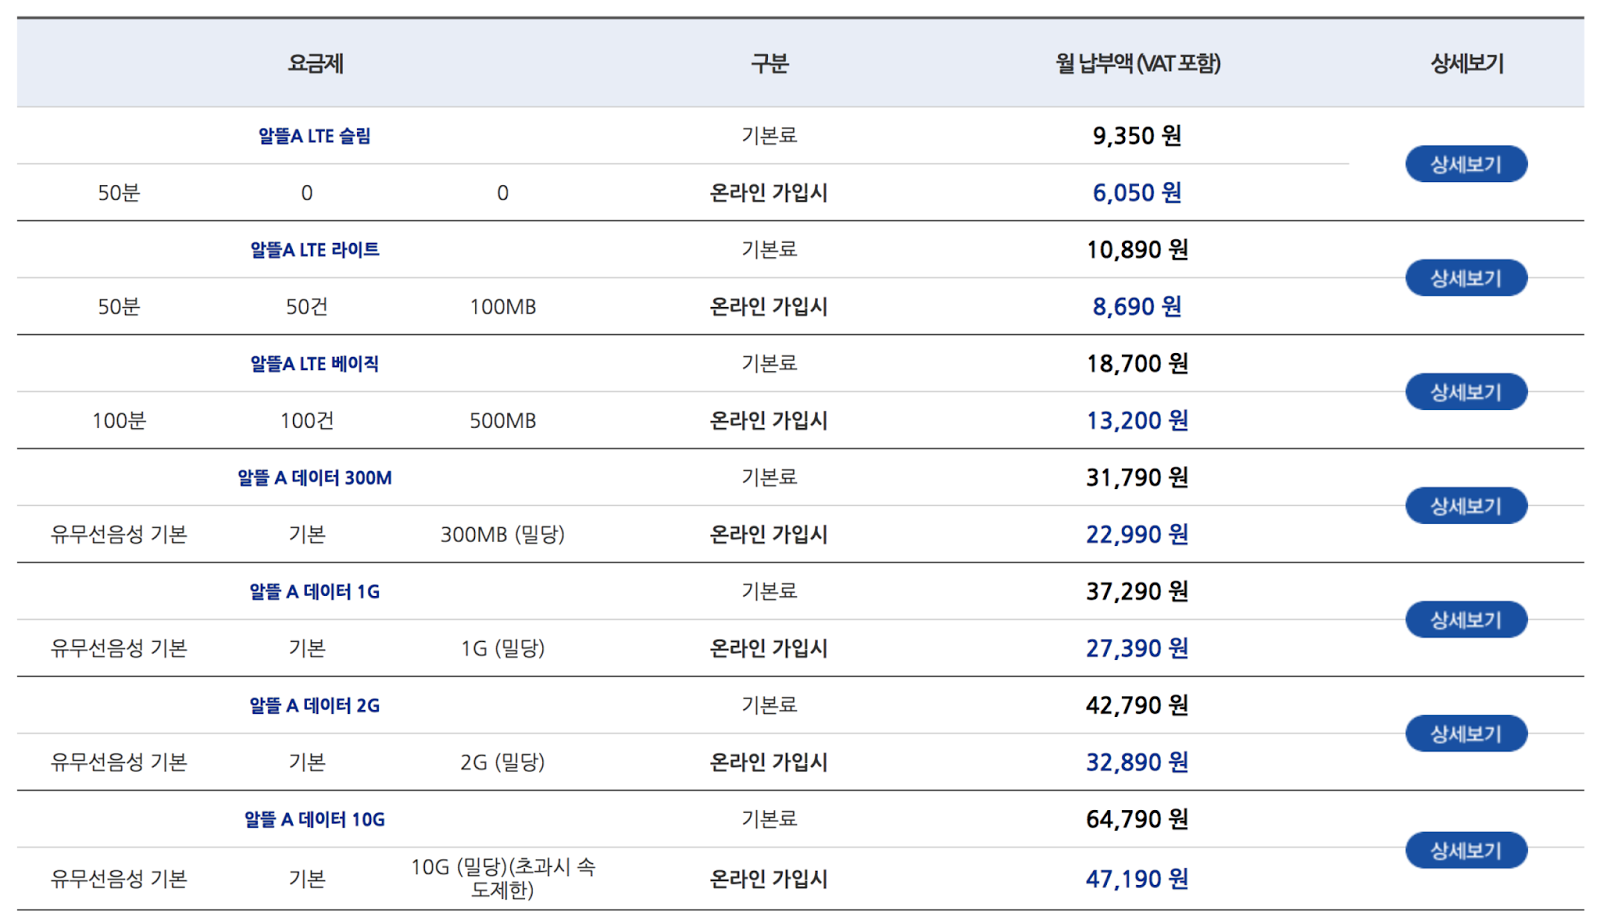The height and width of the screenshot is (917, 1600).
Task: Click 상세보기 button for 알뜰 A 데이터 1G
Action: pyautogui.click(x=1465, y=620)
